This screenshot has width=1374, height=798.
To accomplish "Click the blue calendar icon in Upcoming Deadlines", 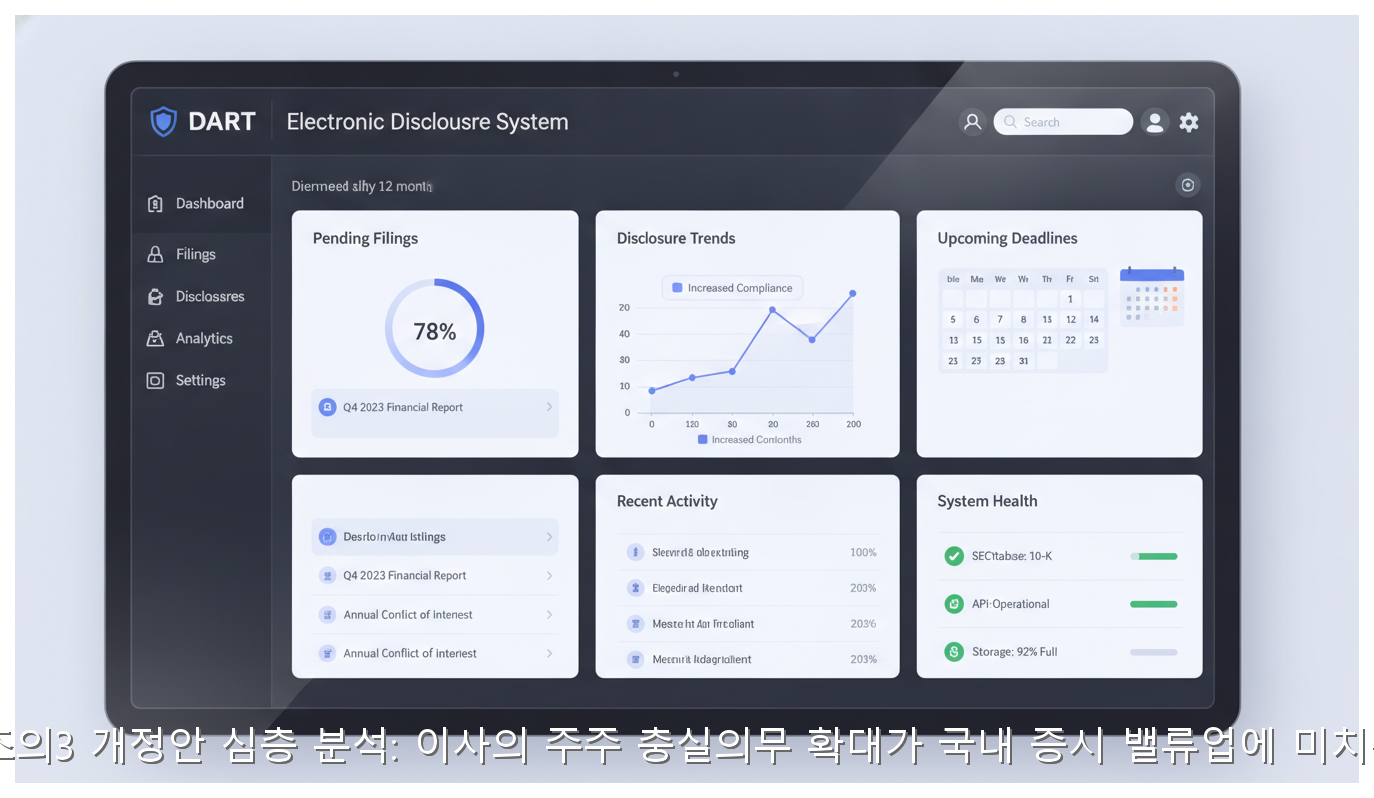I will point(1152,296).
